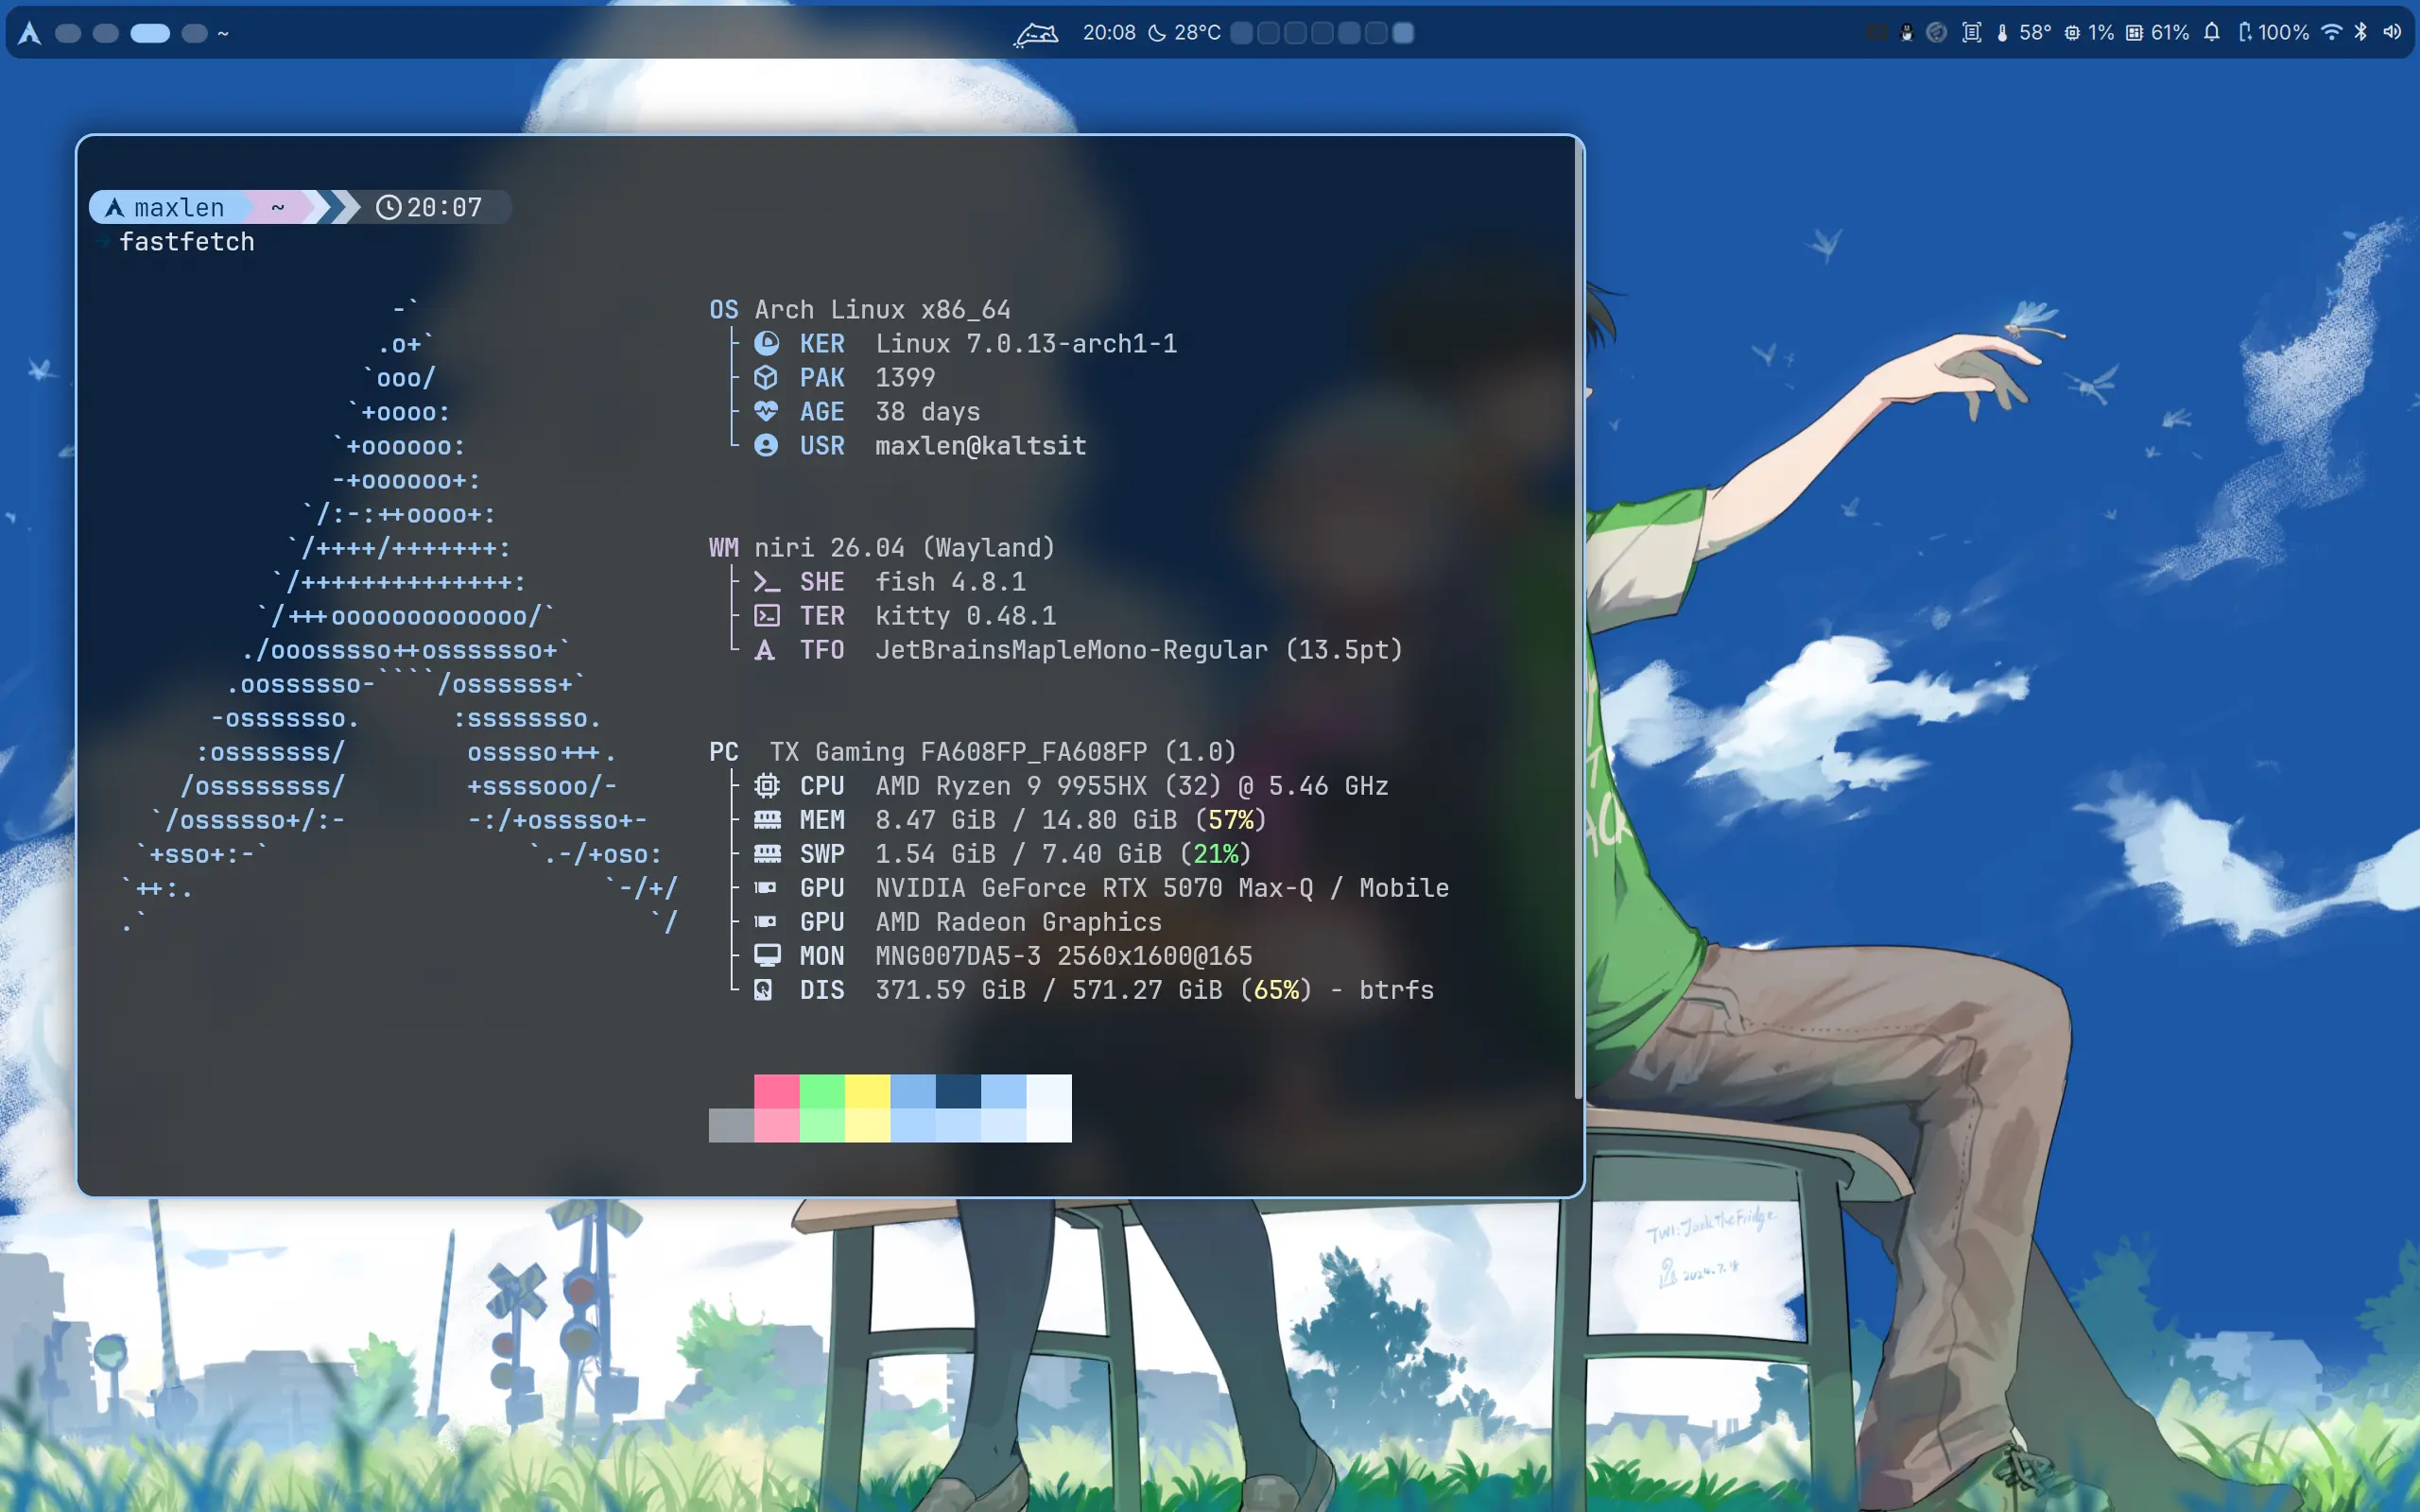The width and height of the screenshot is (2420, 1512).
Task: Click "NVIDIA GeForce RTX 5070 Max-Q / Mobile"
Action: pyautogui.click(x=1162, y=888)
